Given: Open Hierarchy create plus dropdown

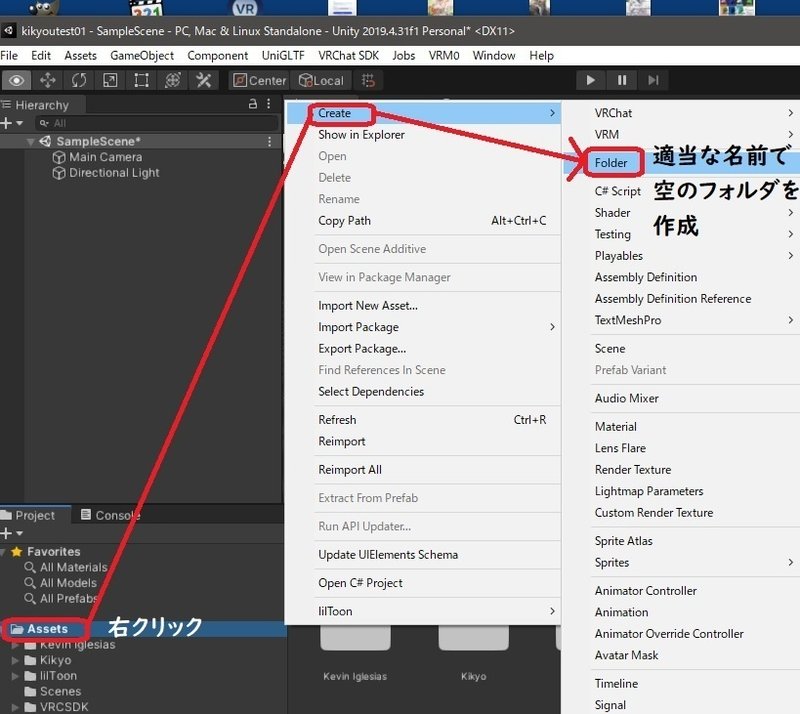Looking at the screenshot, I should 12,123.
